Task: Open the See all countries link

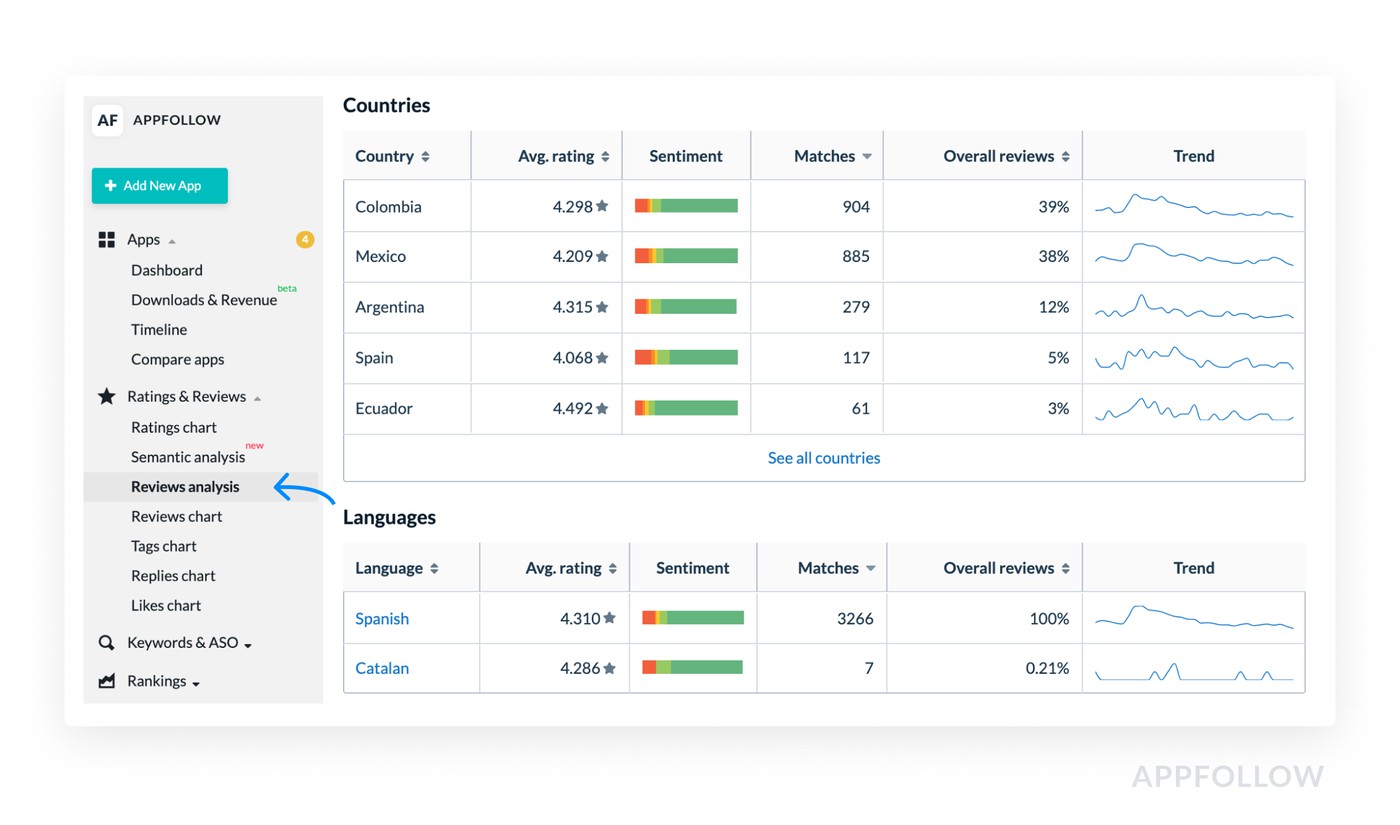Action: click(x=824, y=458)
